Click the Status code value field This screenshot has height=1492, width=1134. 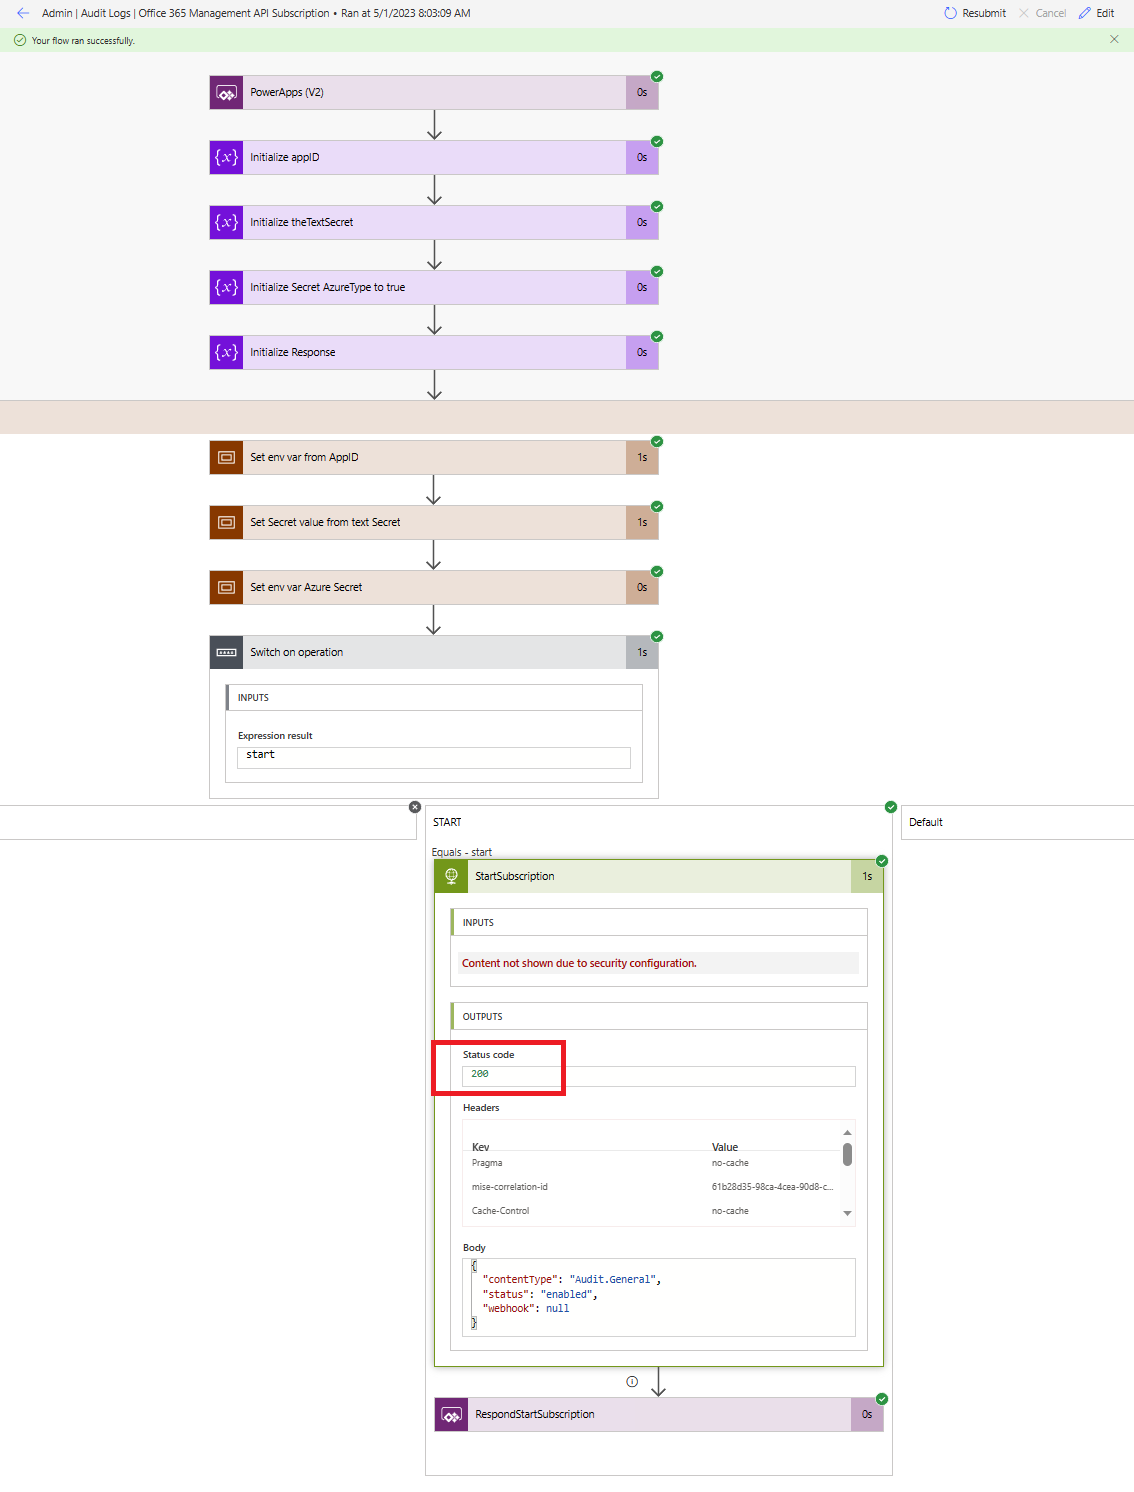659,1076
